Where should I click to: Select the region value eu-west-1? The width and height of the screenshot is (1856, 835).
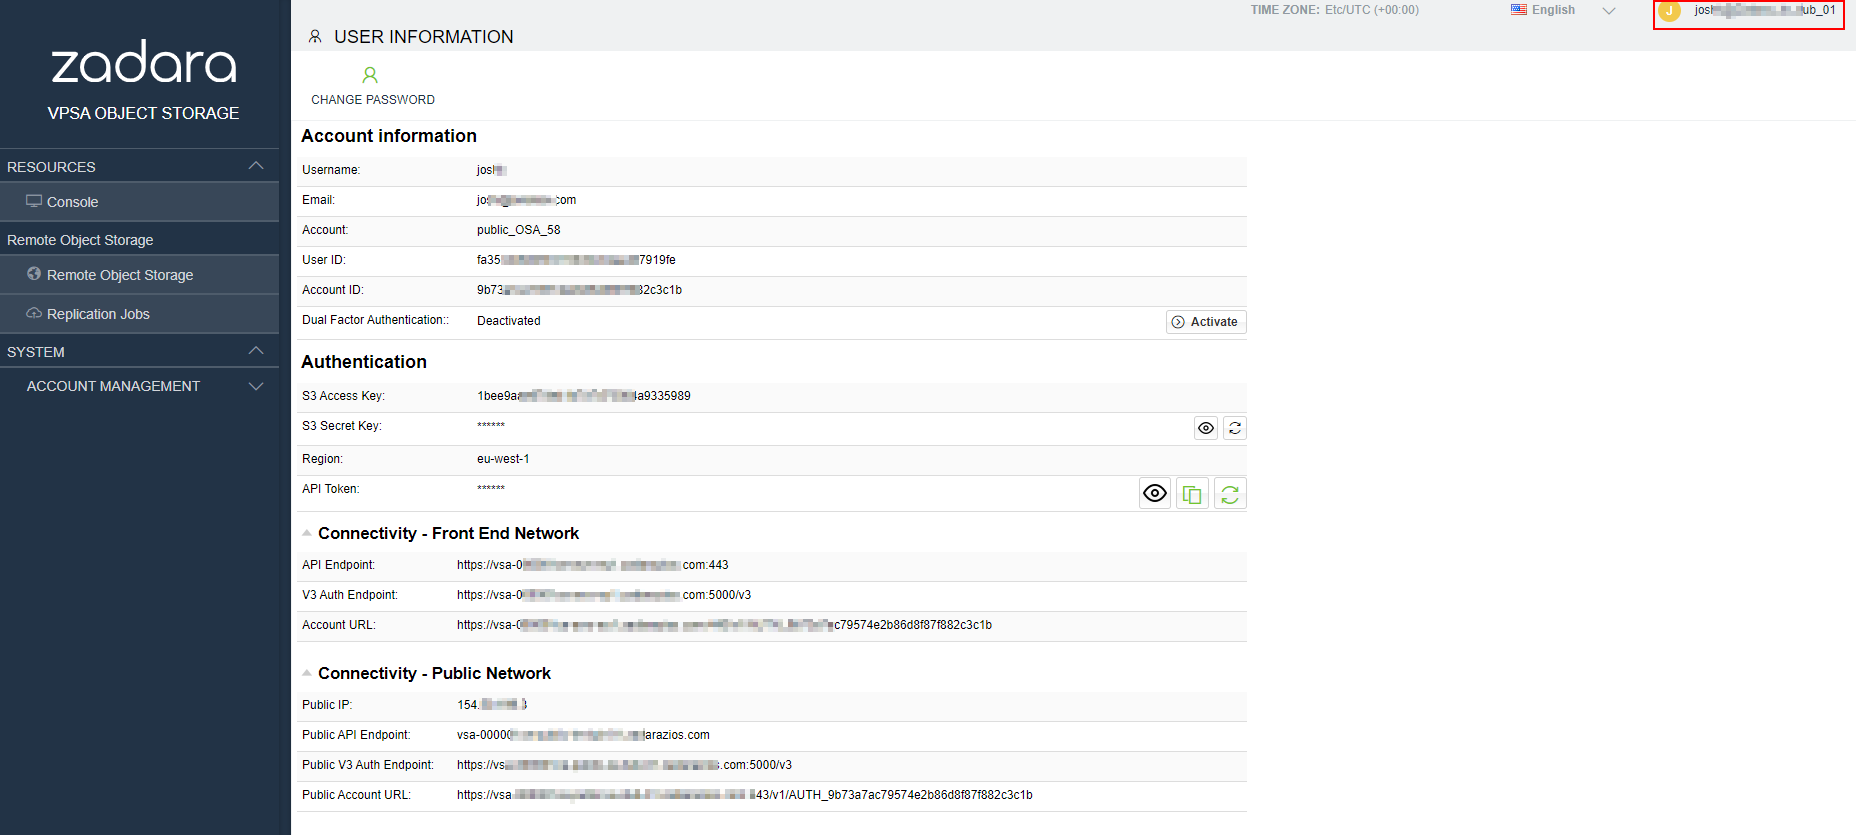[503, 459]
